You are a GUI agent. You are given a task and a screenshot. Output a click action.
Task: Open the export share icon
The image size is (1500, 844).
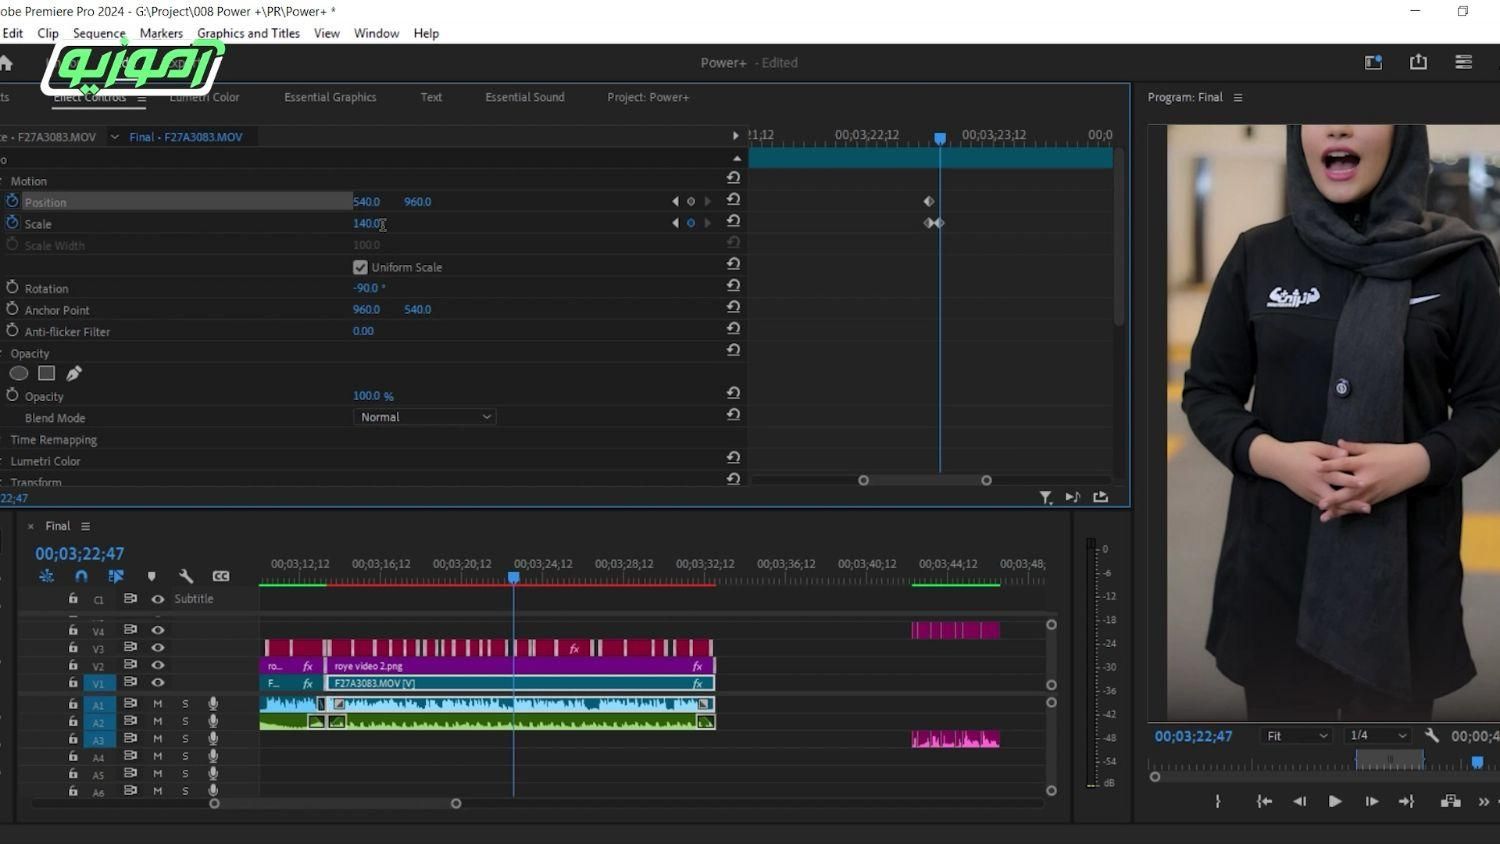click(1418, 62)
